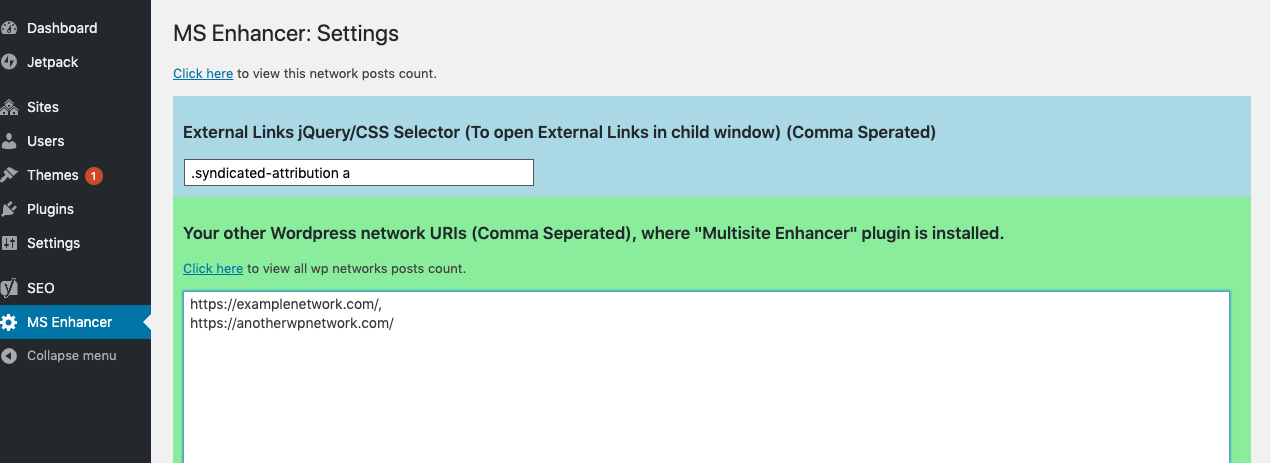Go to the Plugins menu label
The height and width of the screenshot is (463, 1271).
50,209
